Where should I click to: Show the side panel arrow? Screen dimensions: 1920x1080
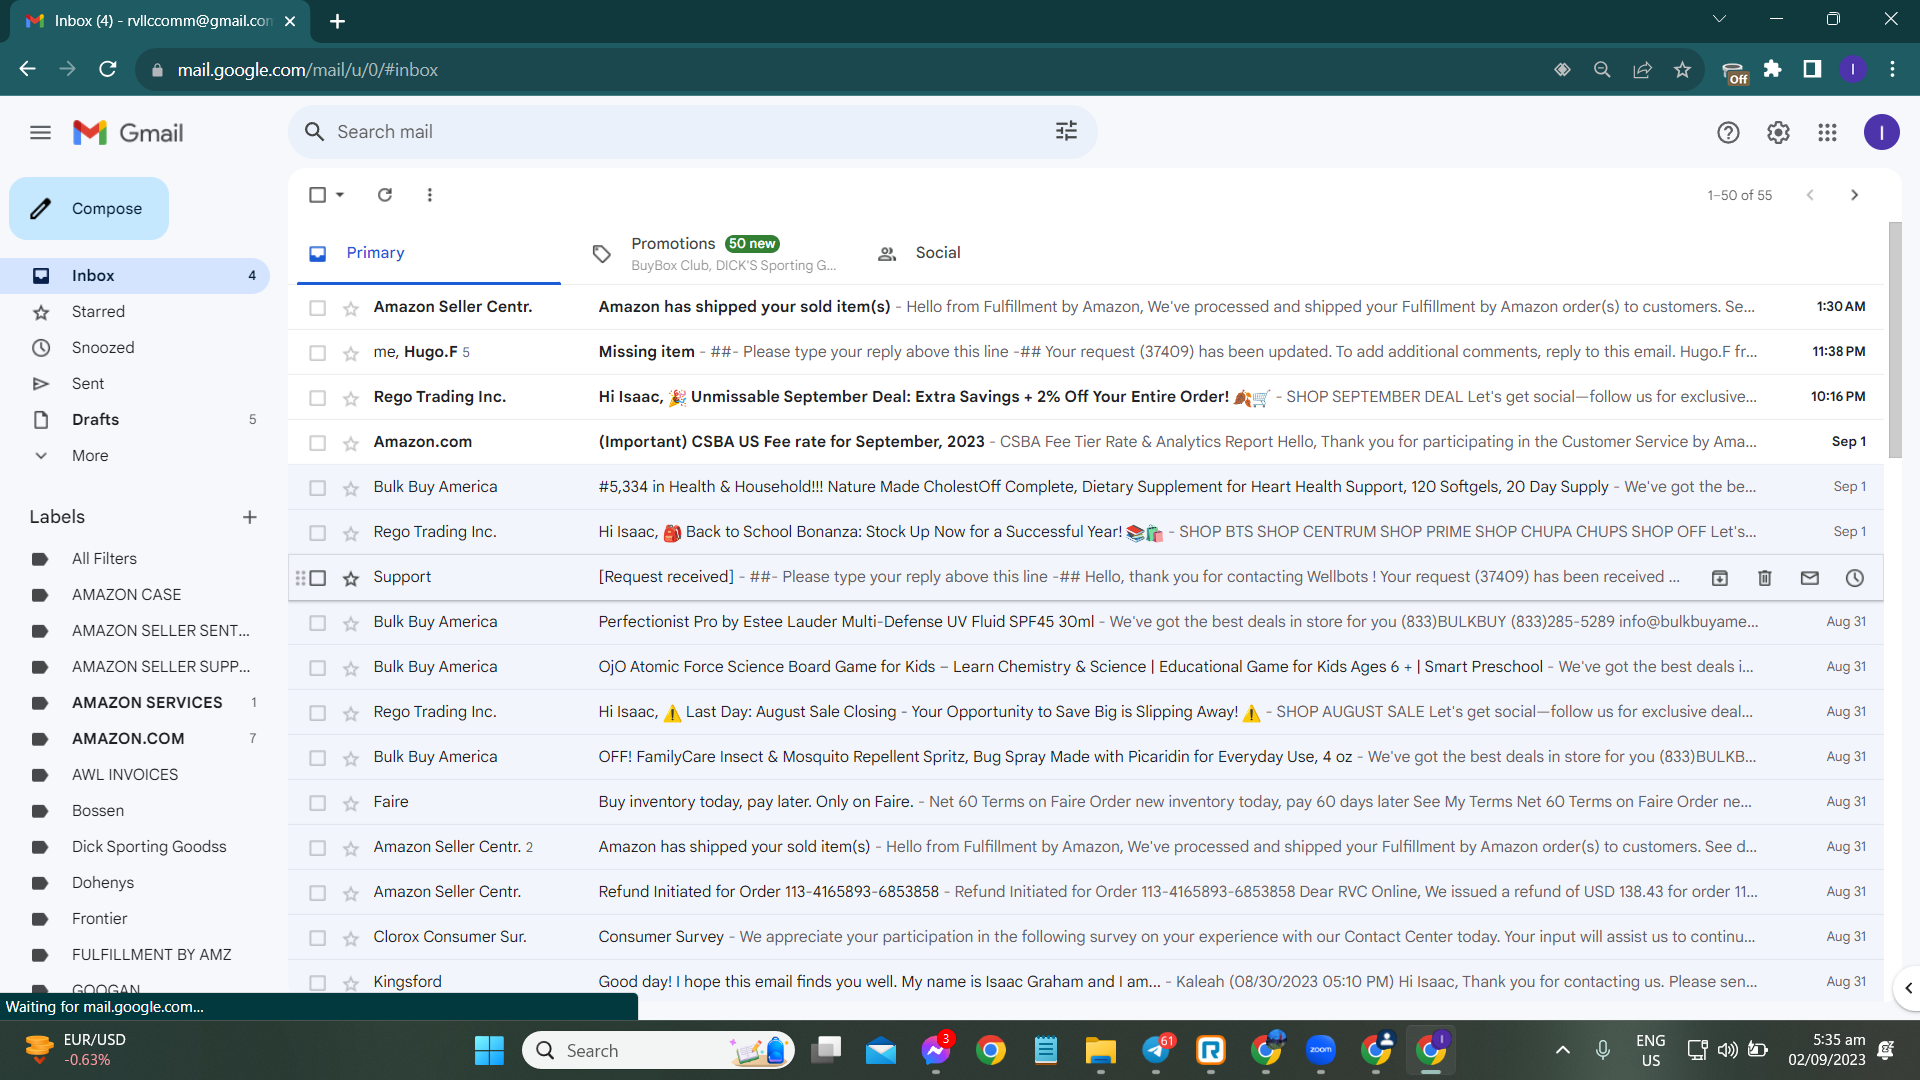[x=1908, y=988]
